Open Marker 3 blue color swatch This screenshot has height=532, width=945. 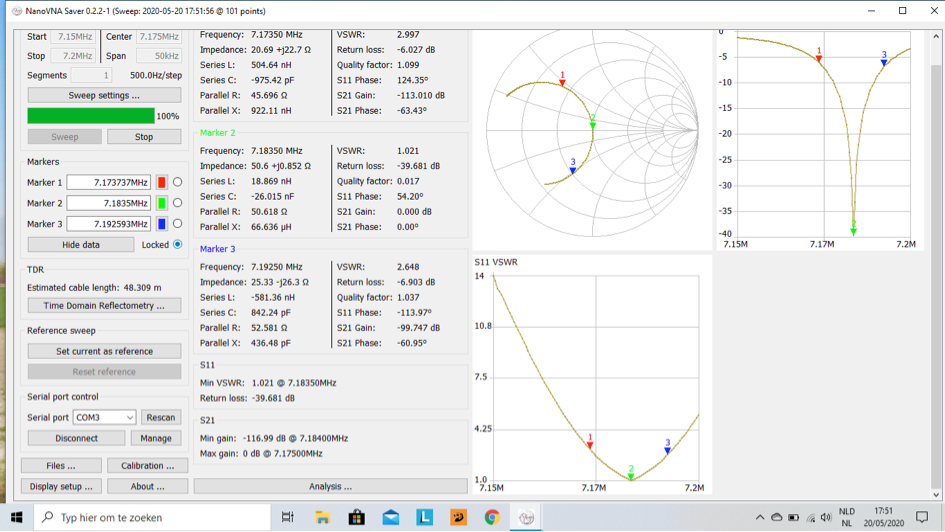[162, 224]
